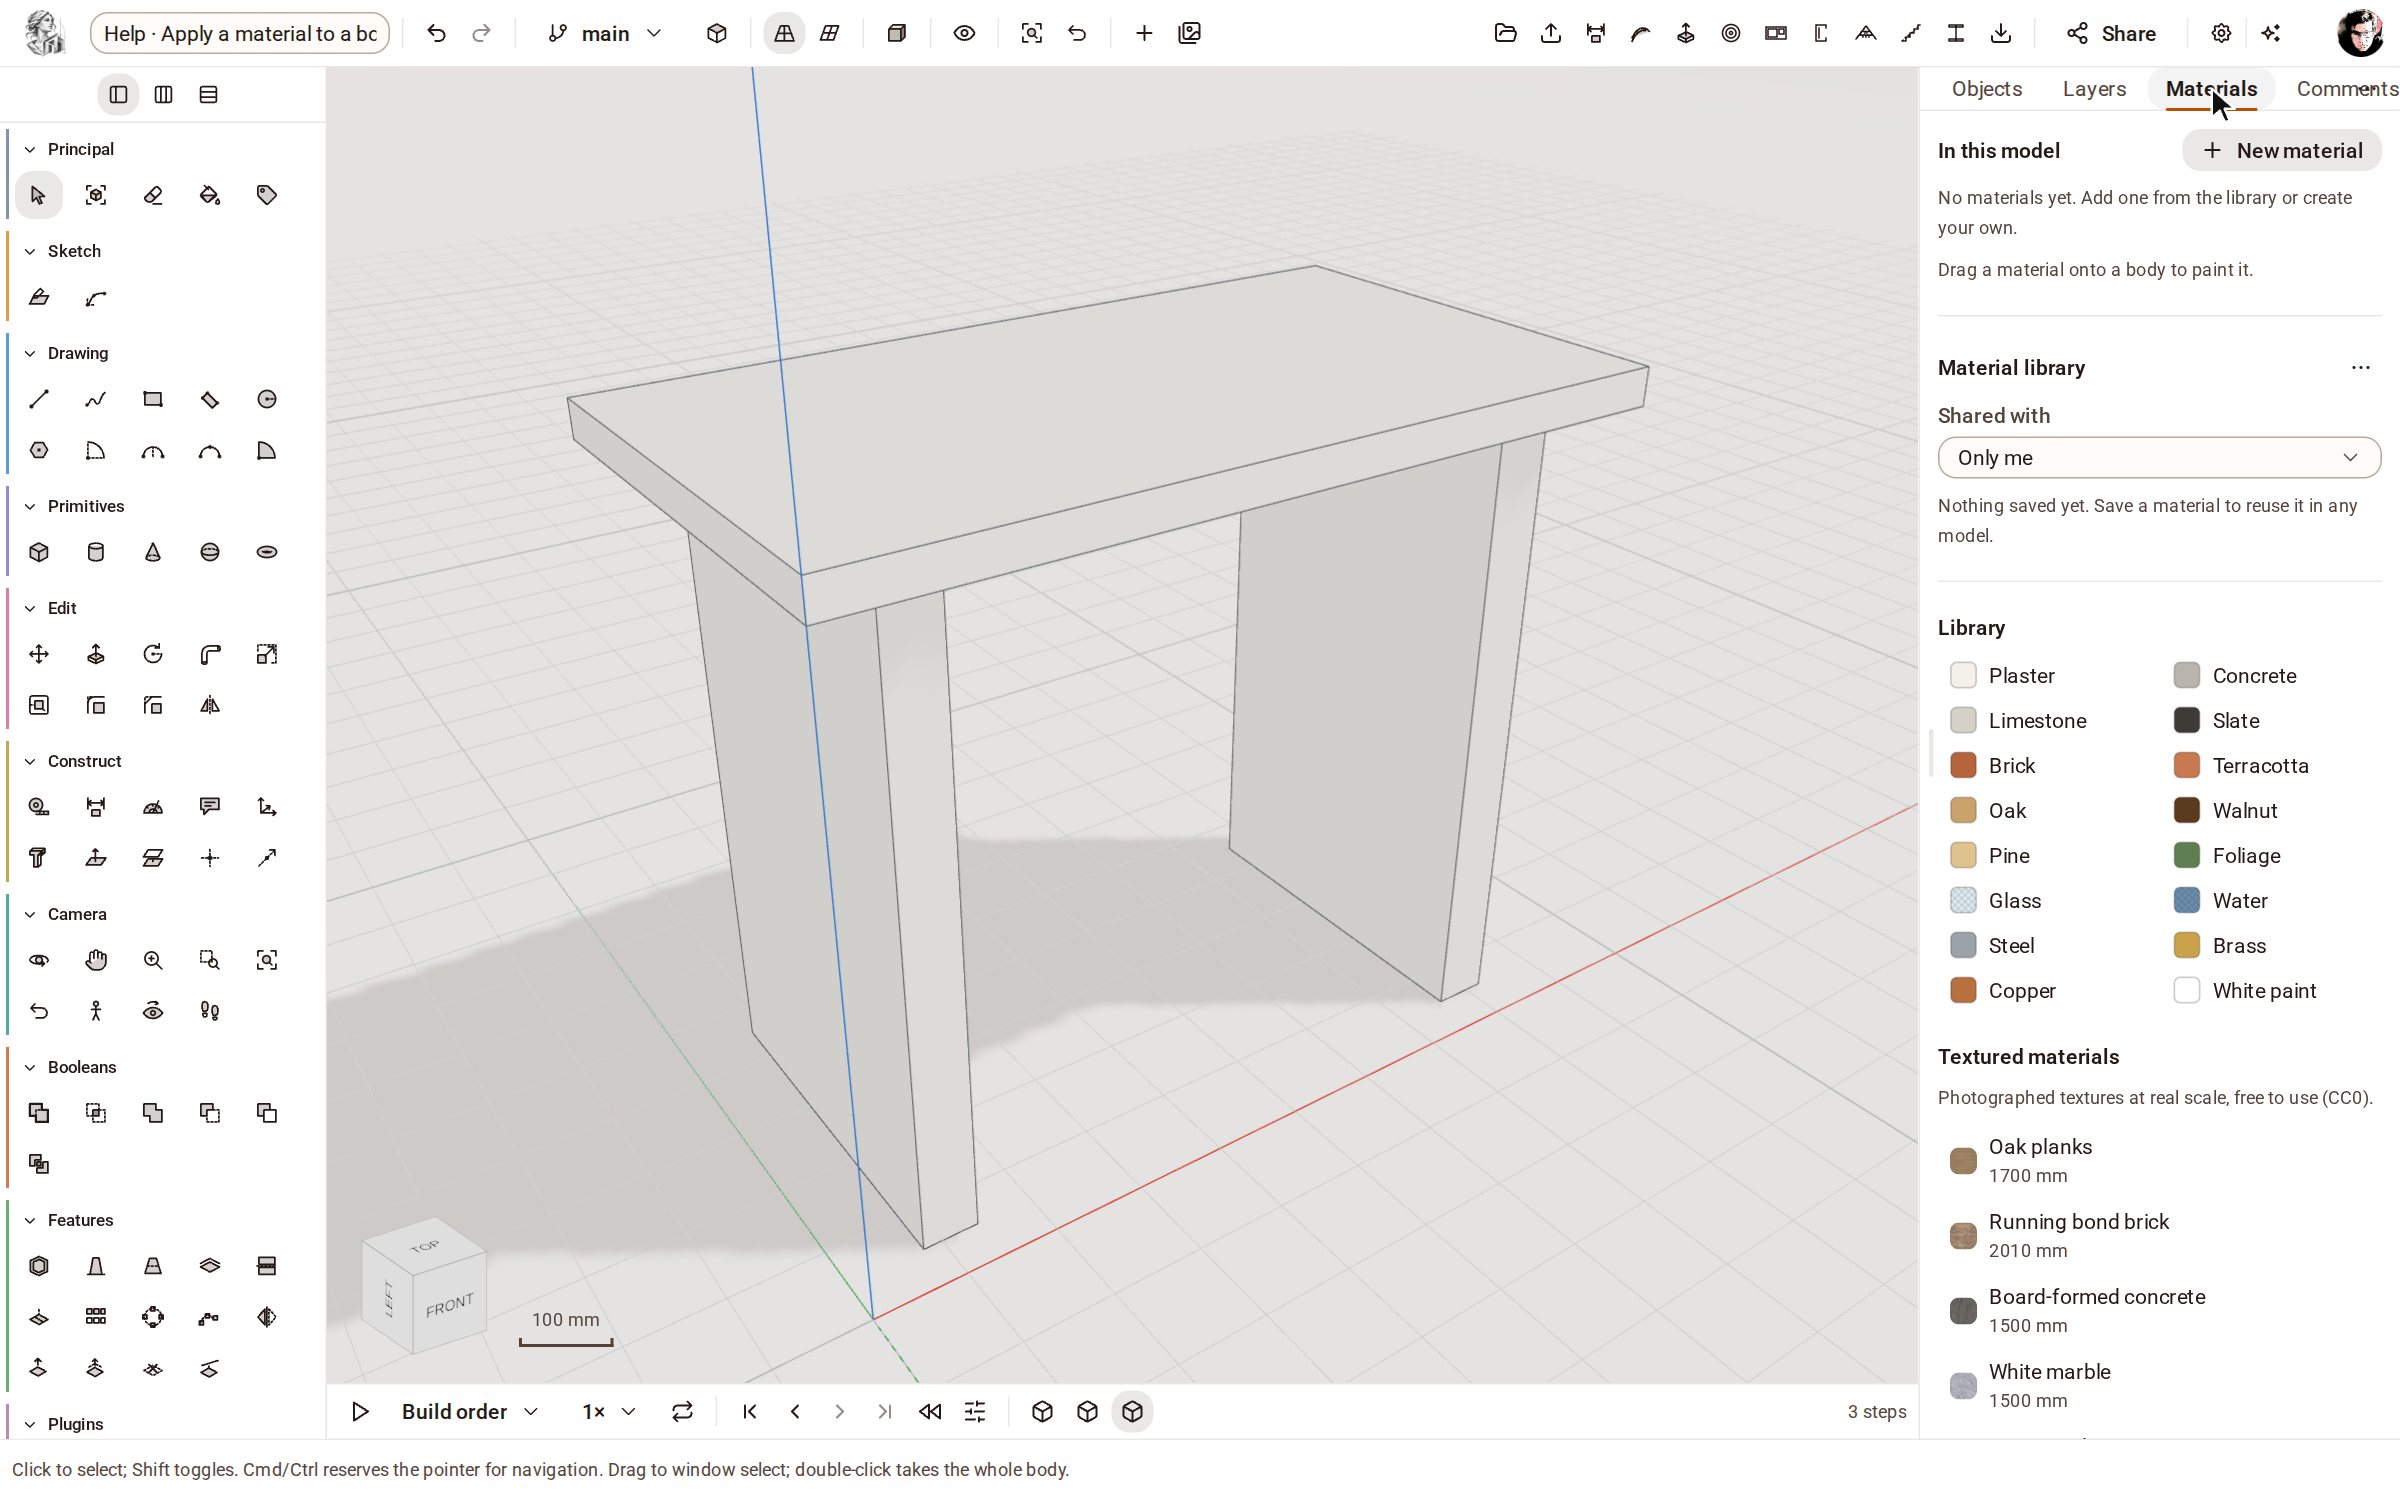Open the Materials tab
The width and height of the screenshot is (2400, 1500).
point(2211,89)
